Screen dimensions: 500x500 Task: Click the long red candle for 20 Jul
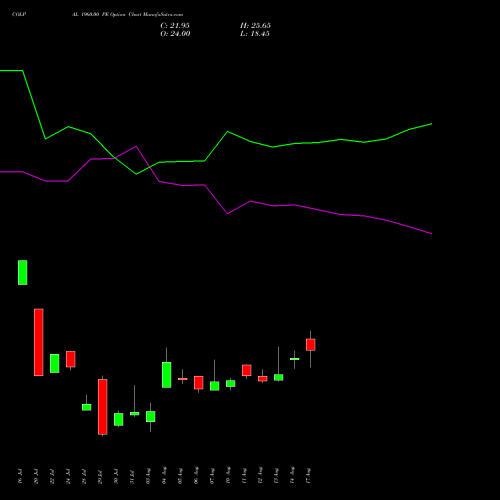(x=39, y=342)
